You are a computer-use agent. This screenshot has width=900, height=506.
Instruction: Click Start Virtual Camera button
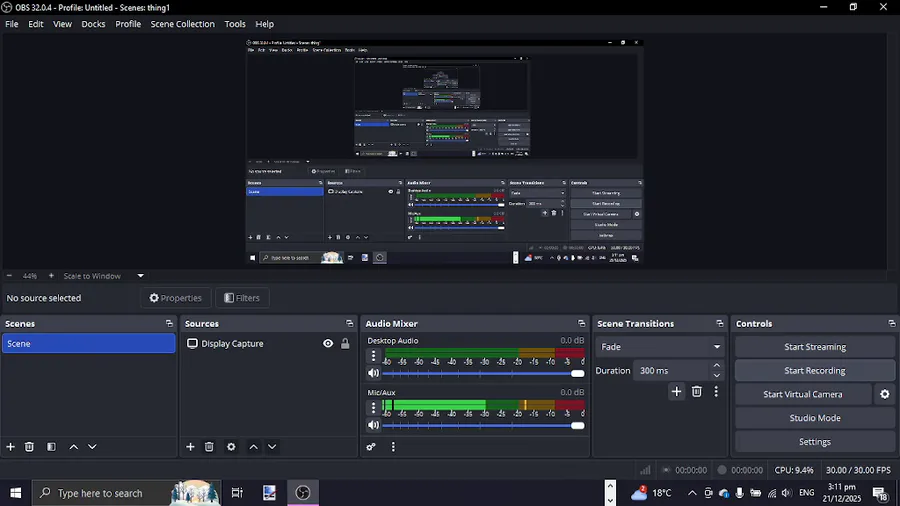(802, 394)
